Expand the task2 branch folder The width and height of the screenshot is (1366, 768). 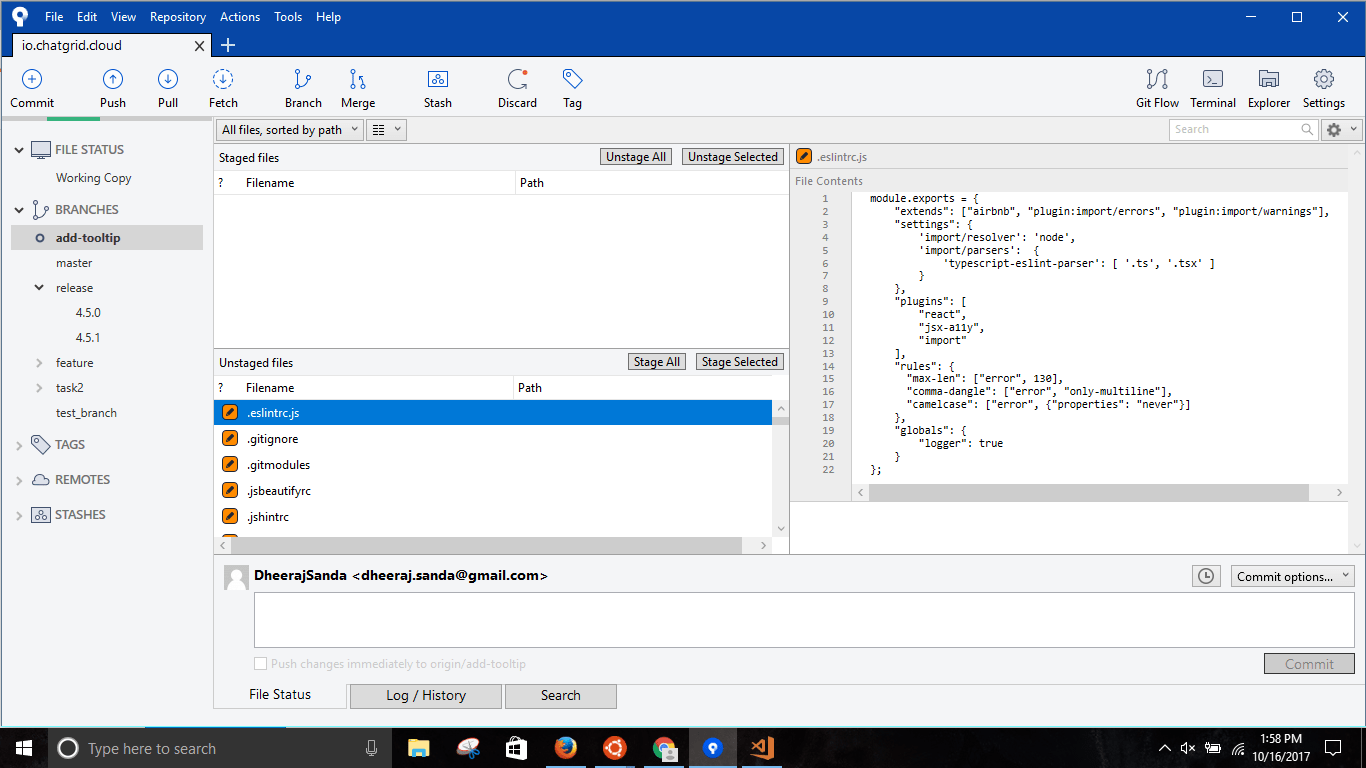tap(39, 388)
